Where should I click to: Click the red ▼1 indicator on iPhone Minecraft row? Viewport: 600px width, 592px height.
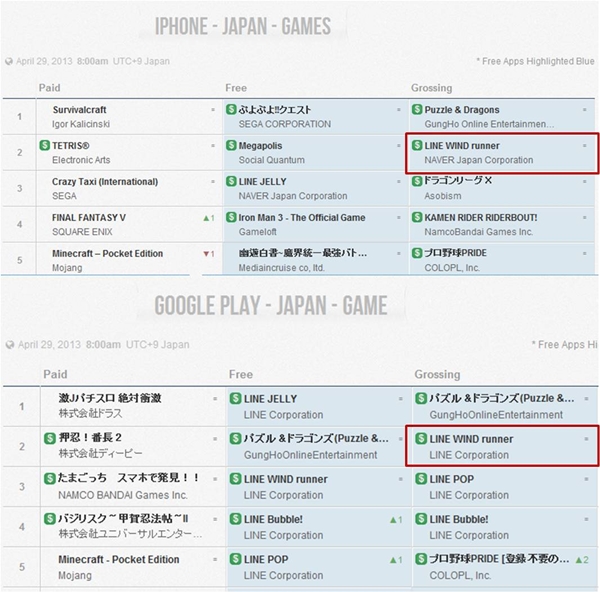(x=209, y=254)
